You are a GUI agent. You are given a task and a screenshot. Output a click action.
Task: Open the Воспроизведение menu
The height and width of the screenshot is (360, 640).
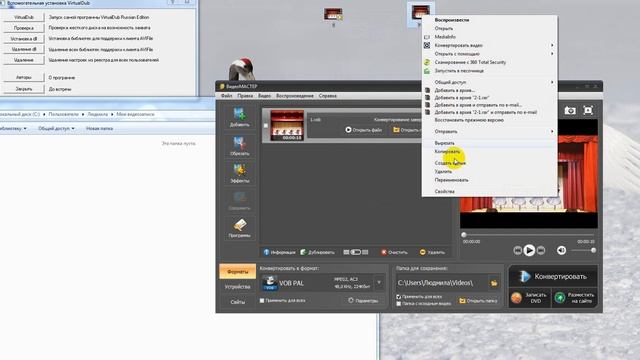coord(295,96)
